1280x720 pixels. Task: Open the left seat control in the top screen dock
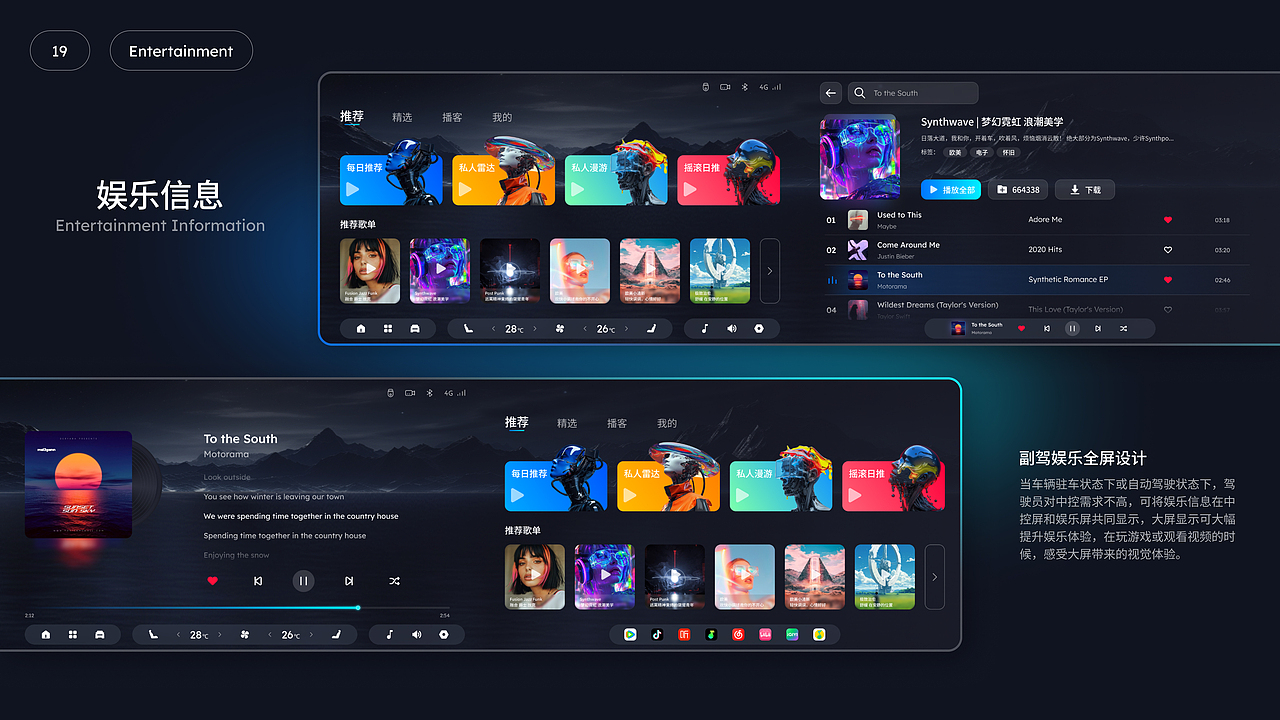pos(469,328)
